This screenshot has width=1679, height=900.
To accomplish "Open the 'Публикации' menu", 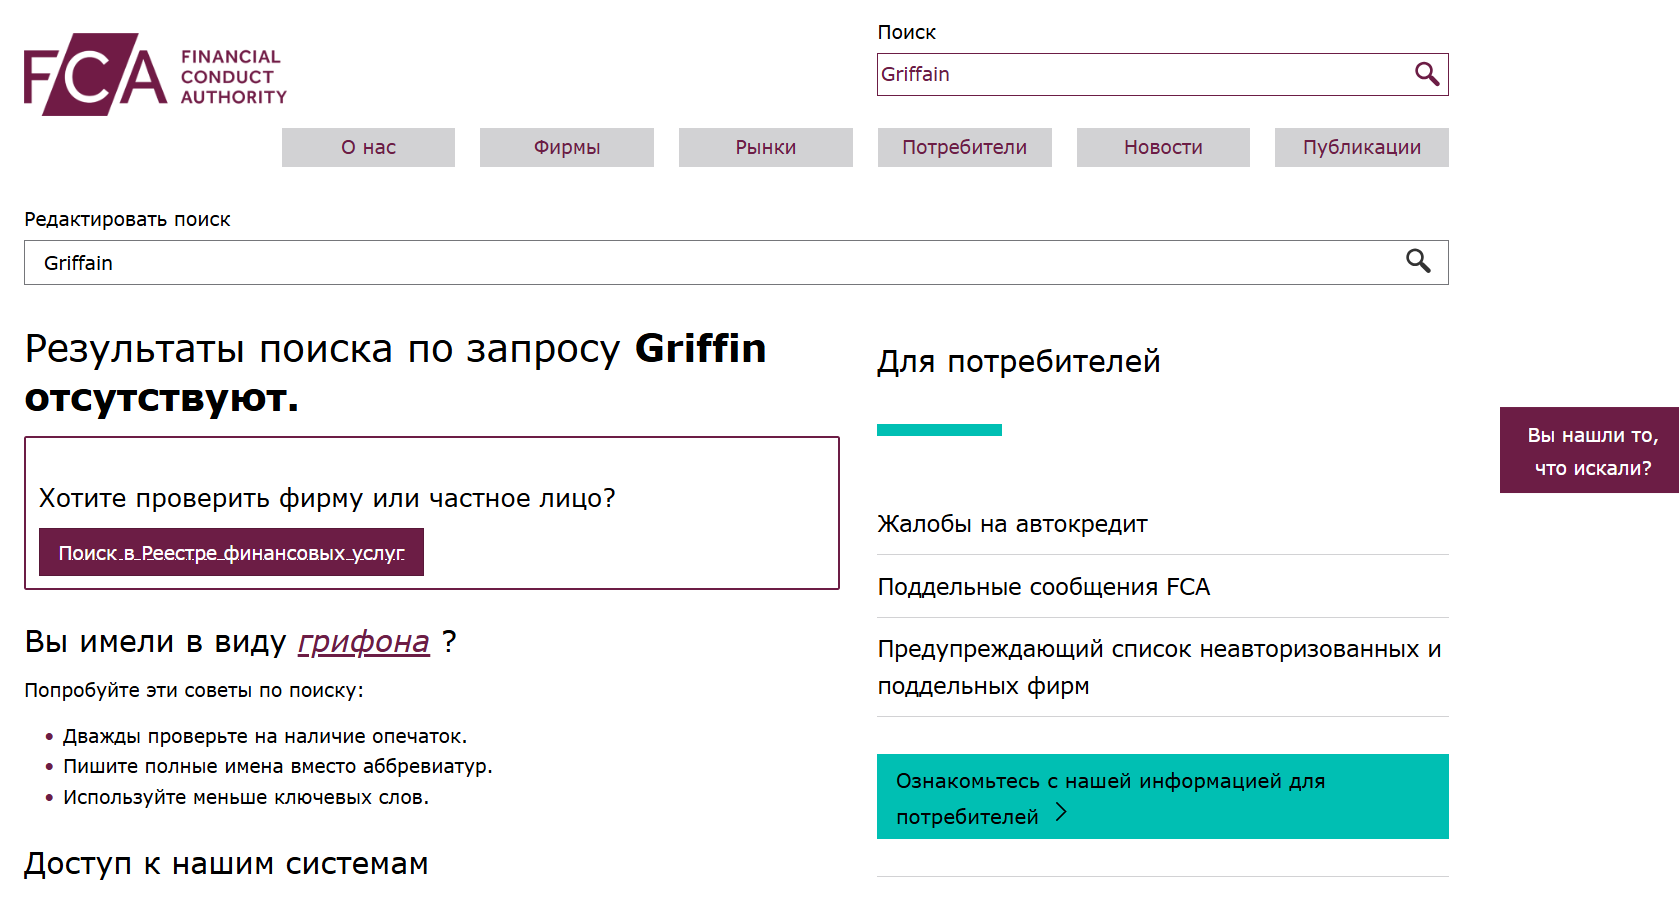I will point(1362,147).
